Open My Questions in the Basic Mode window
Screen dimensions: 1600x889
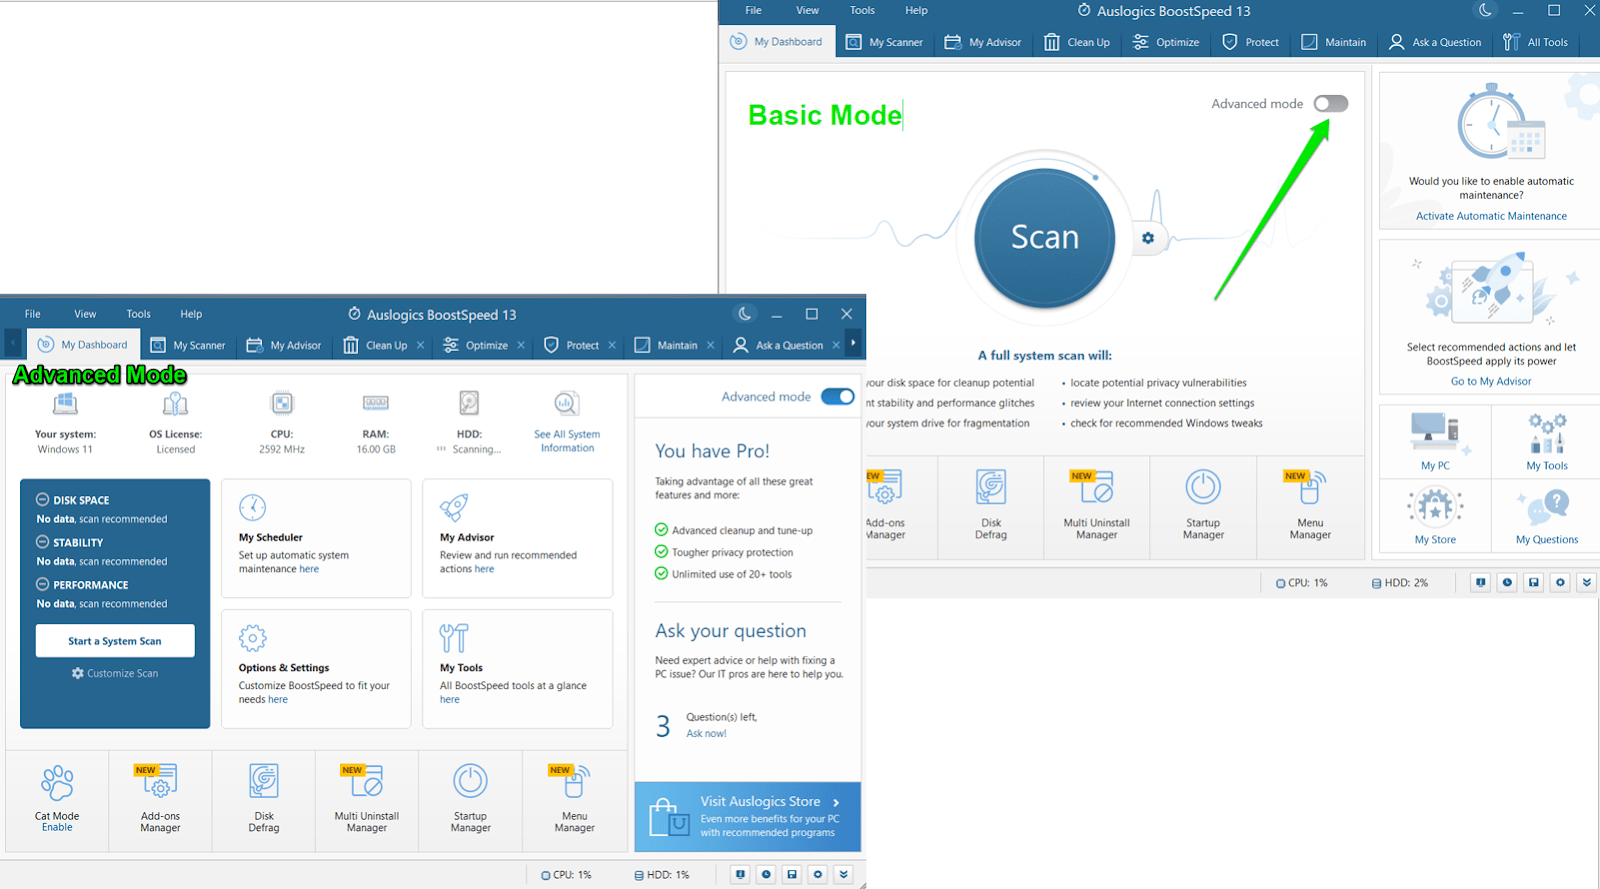point(1546,515)
